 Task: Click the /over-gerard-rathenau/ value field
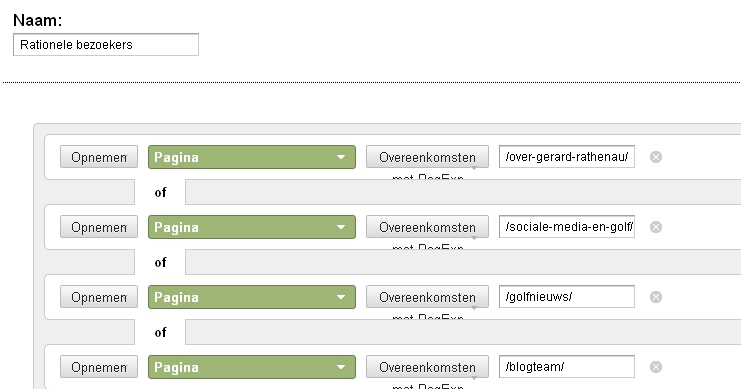click(x=567, y=156)
